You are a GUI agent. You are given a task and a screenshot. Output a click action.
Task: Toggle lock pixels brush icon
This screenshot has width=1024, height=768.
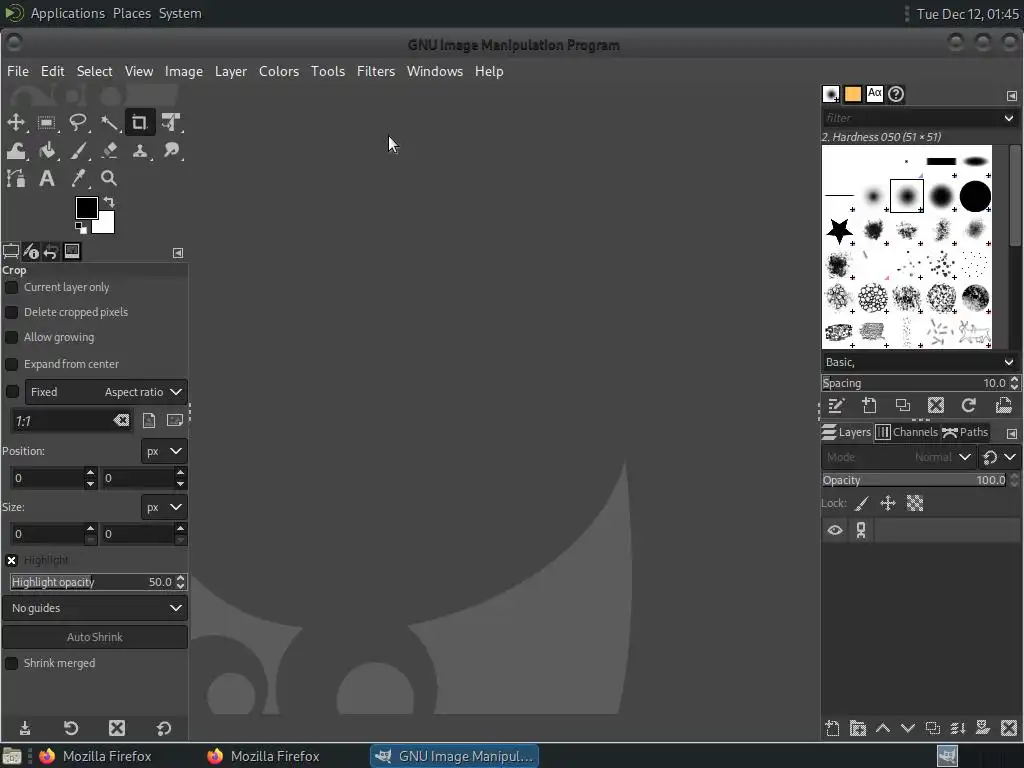862,504
